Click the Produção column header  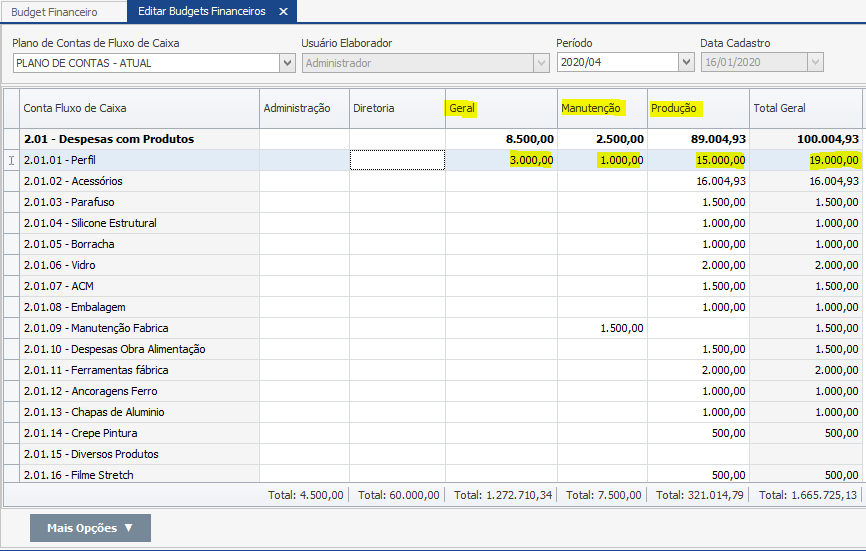(698, 108)
